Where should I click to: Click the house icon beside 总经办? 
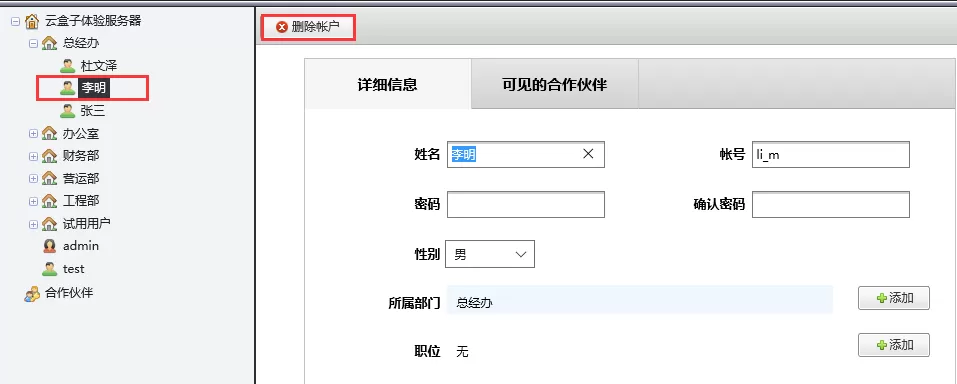[x=49, y=43]
